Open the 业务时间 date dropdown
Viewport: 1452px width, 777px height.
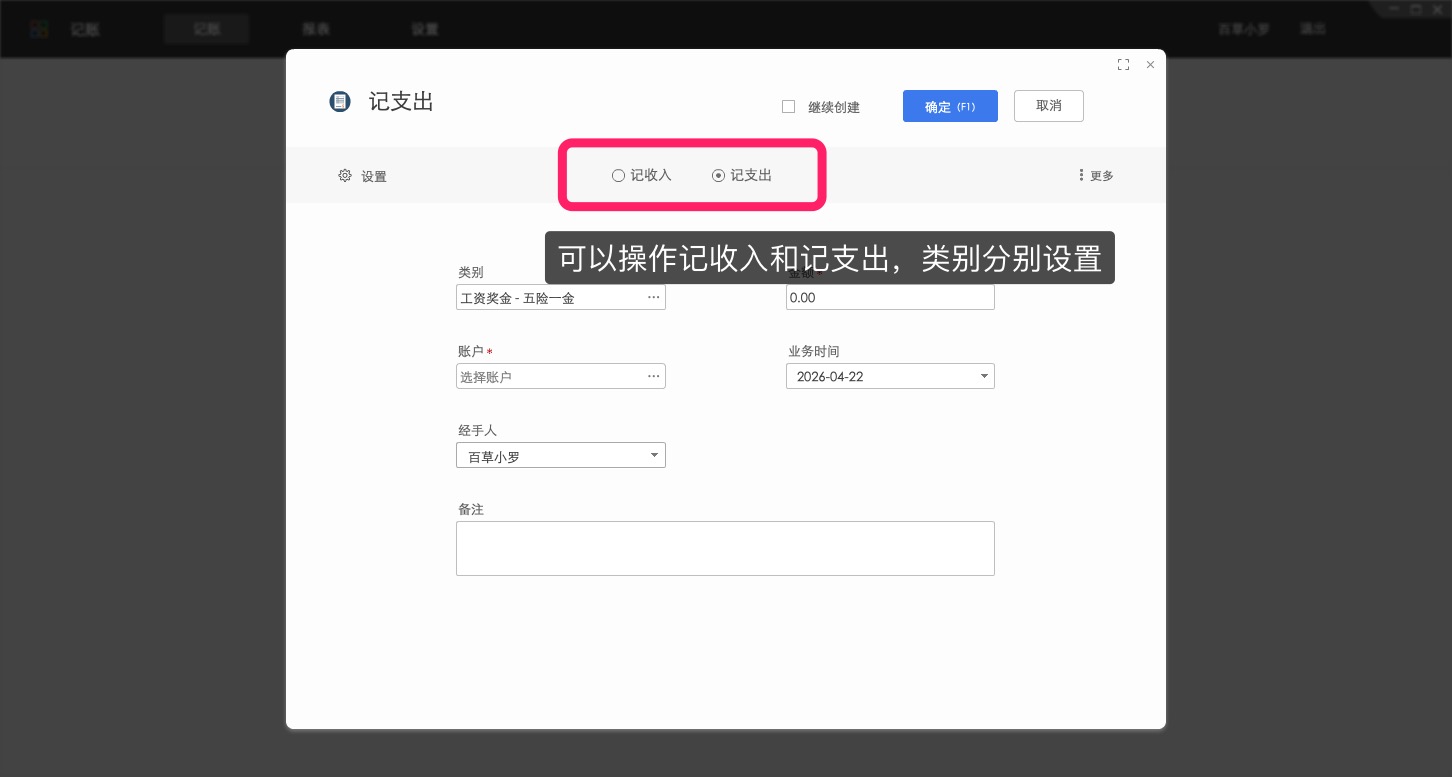coord(985,377)
